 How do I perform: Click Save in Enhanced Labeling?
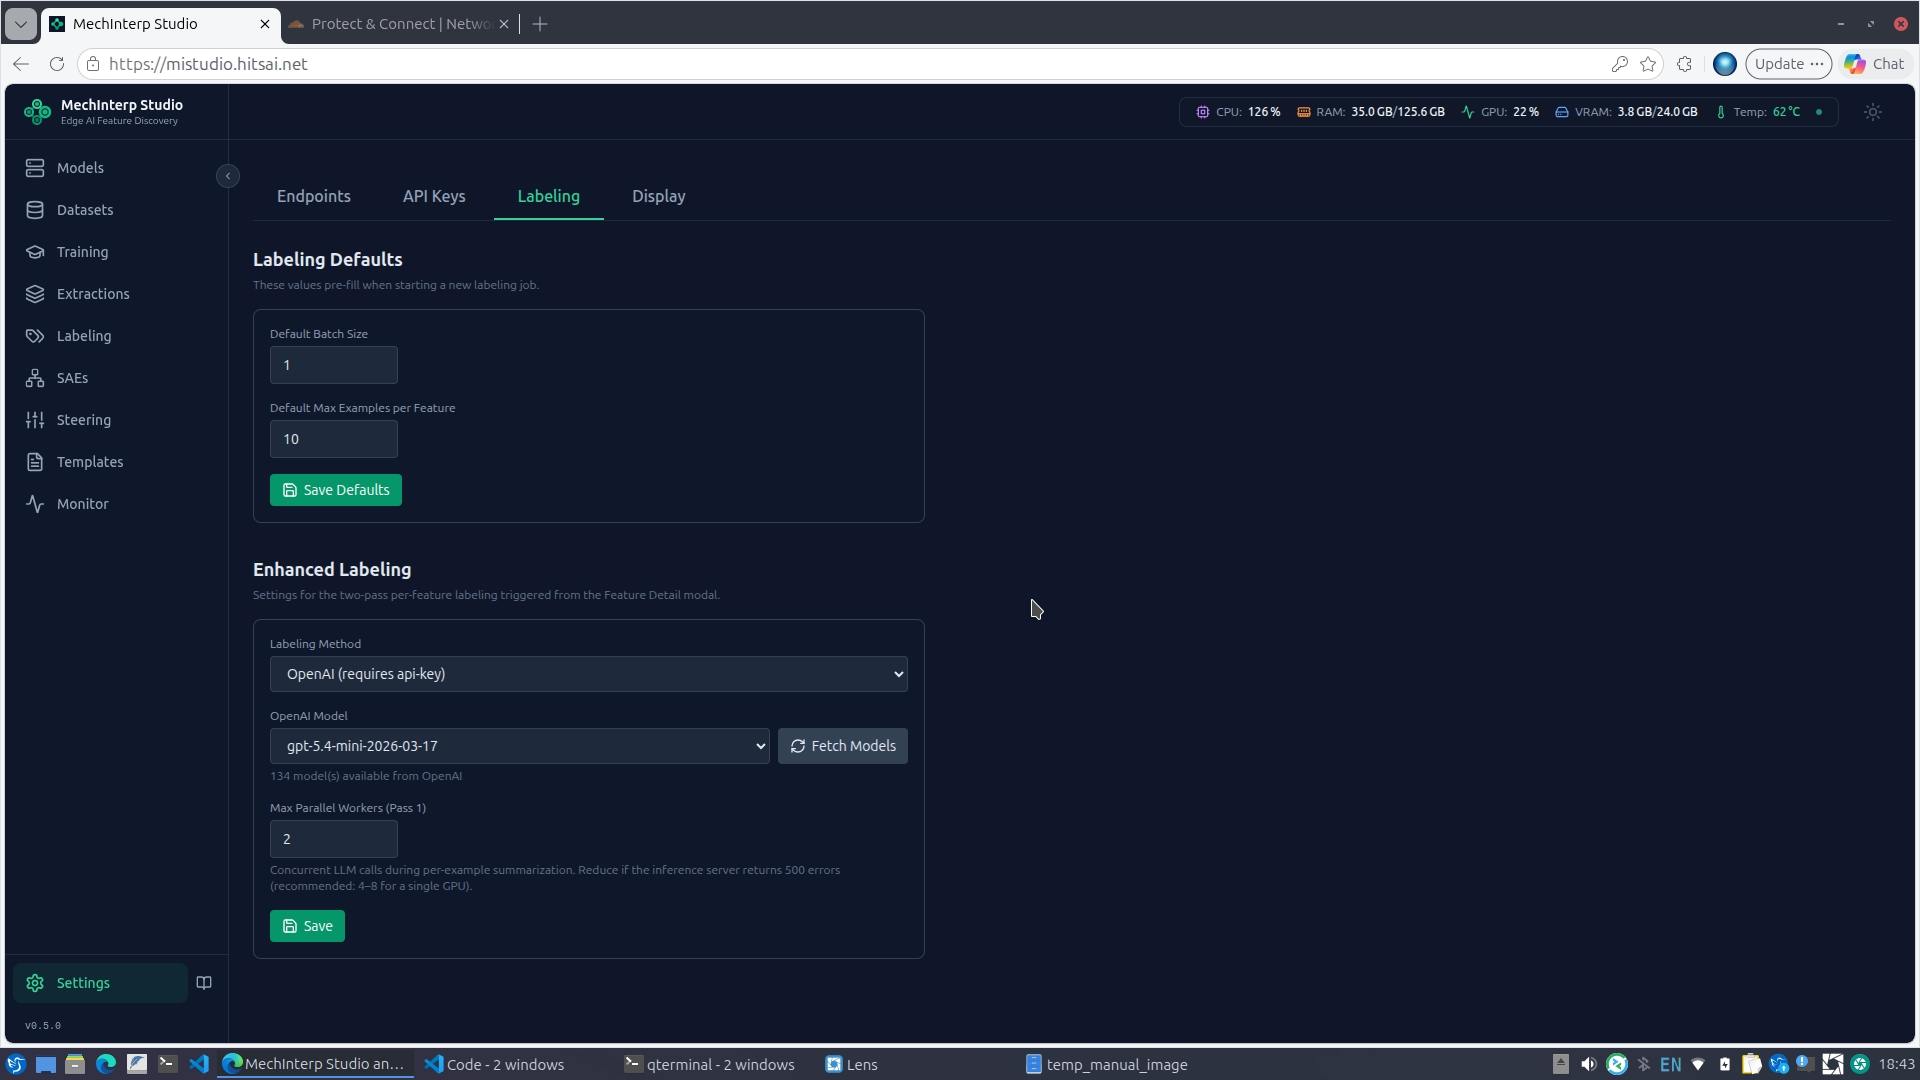pyautogui.click(x=307, y=926)
